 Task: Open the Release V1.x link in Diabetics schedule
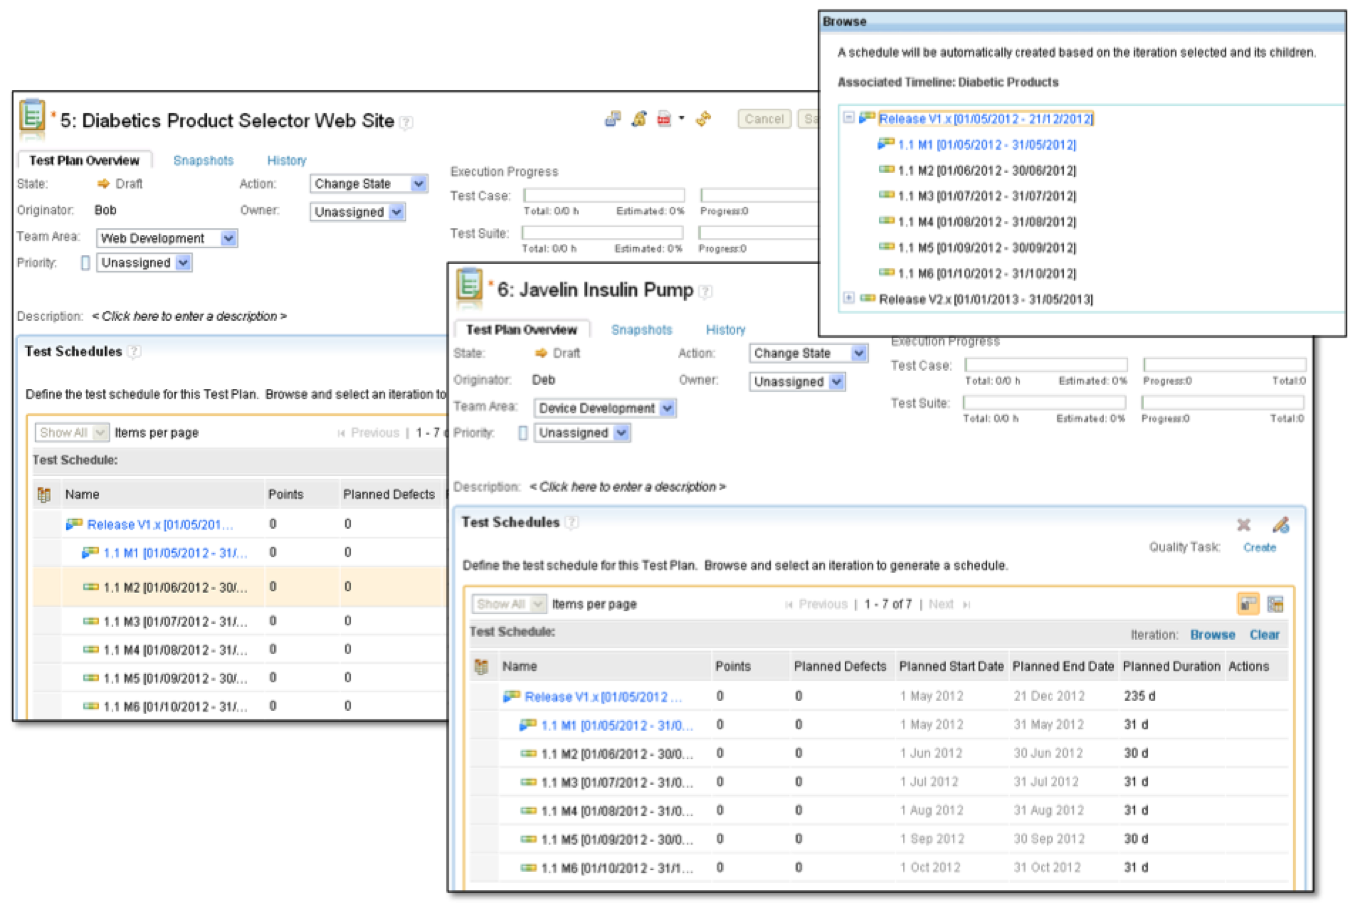pos(160,524)
